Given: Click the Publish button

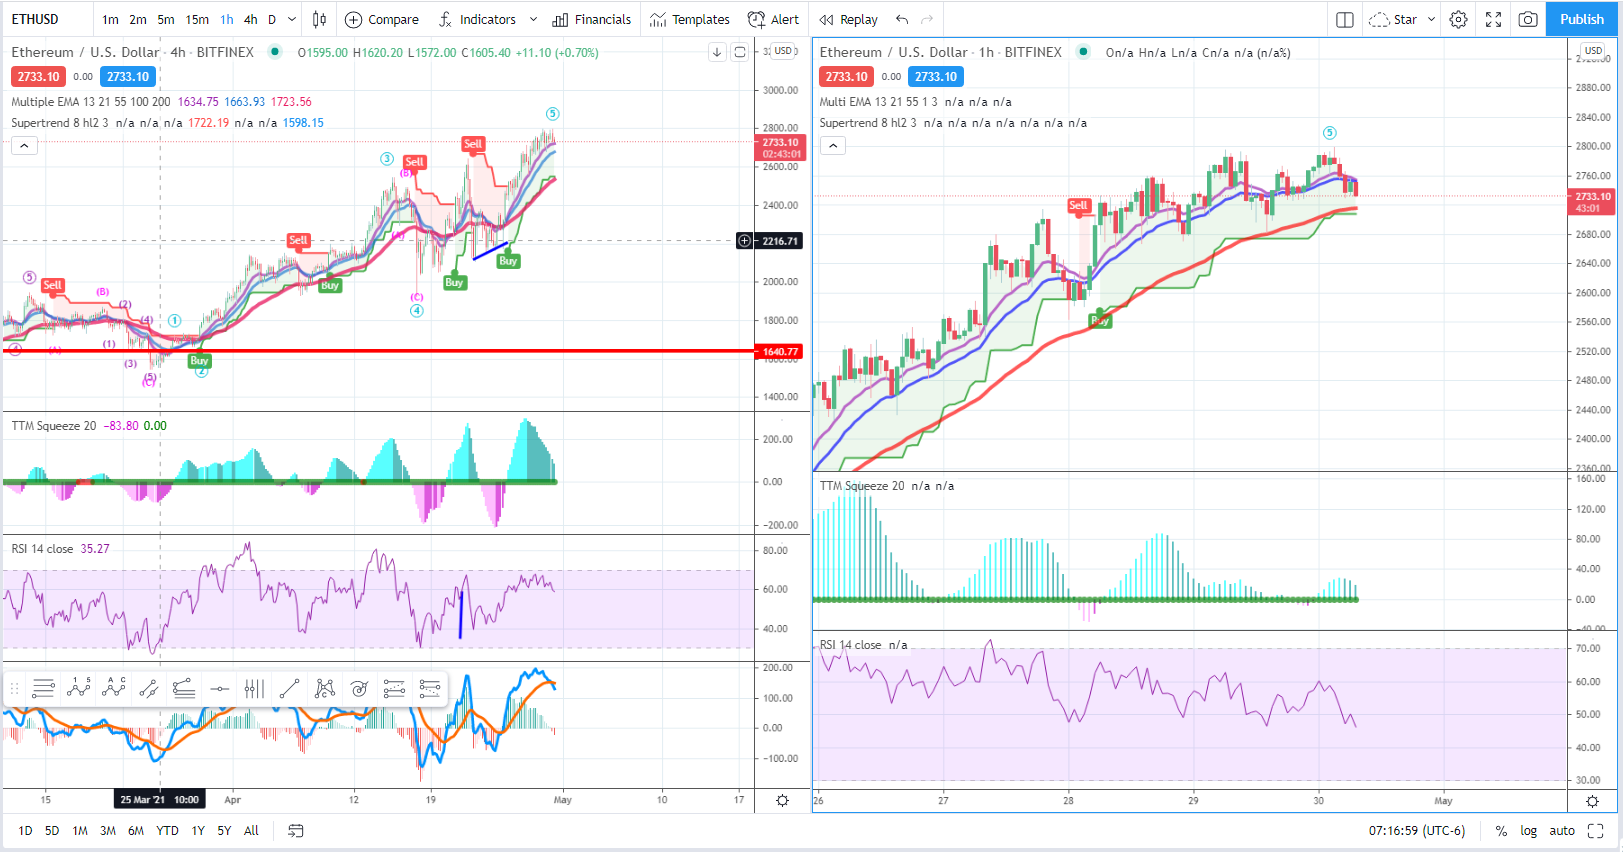Looking at the screenshot, I should (x=1582, y=19).
